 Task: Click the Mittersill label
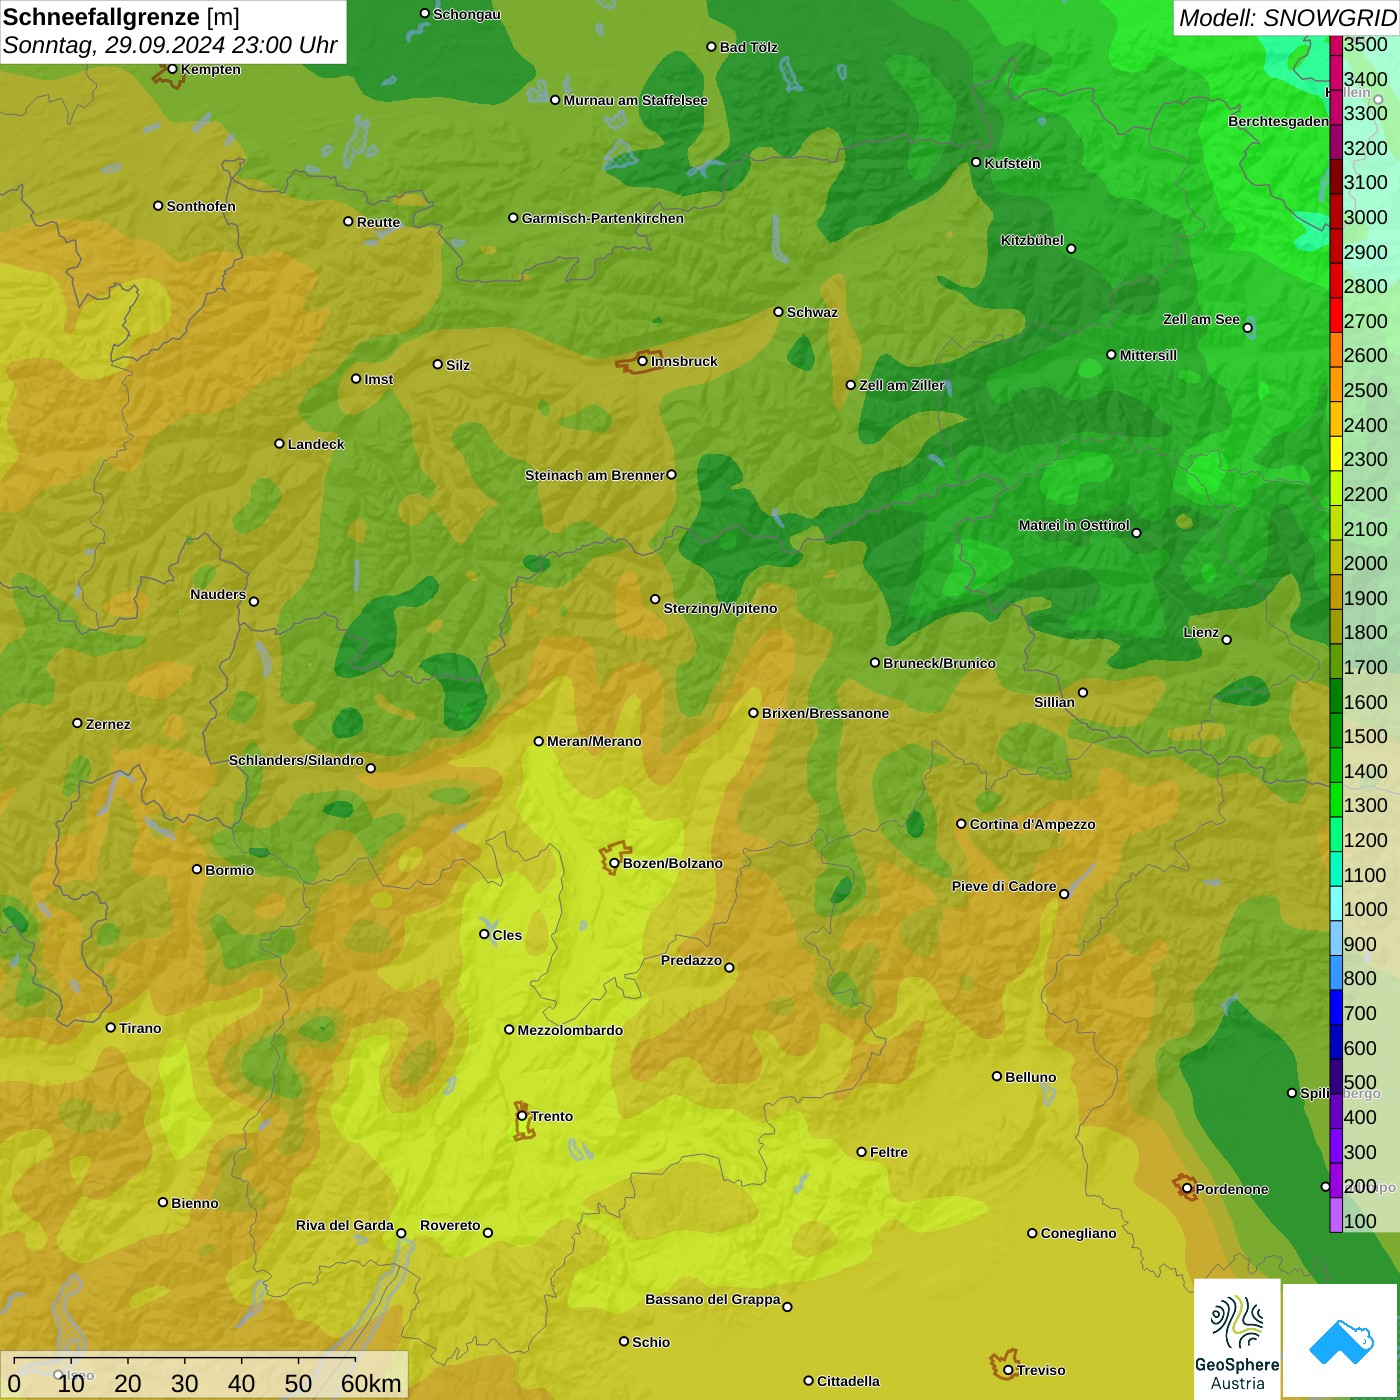[x=1148, y=355]
